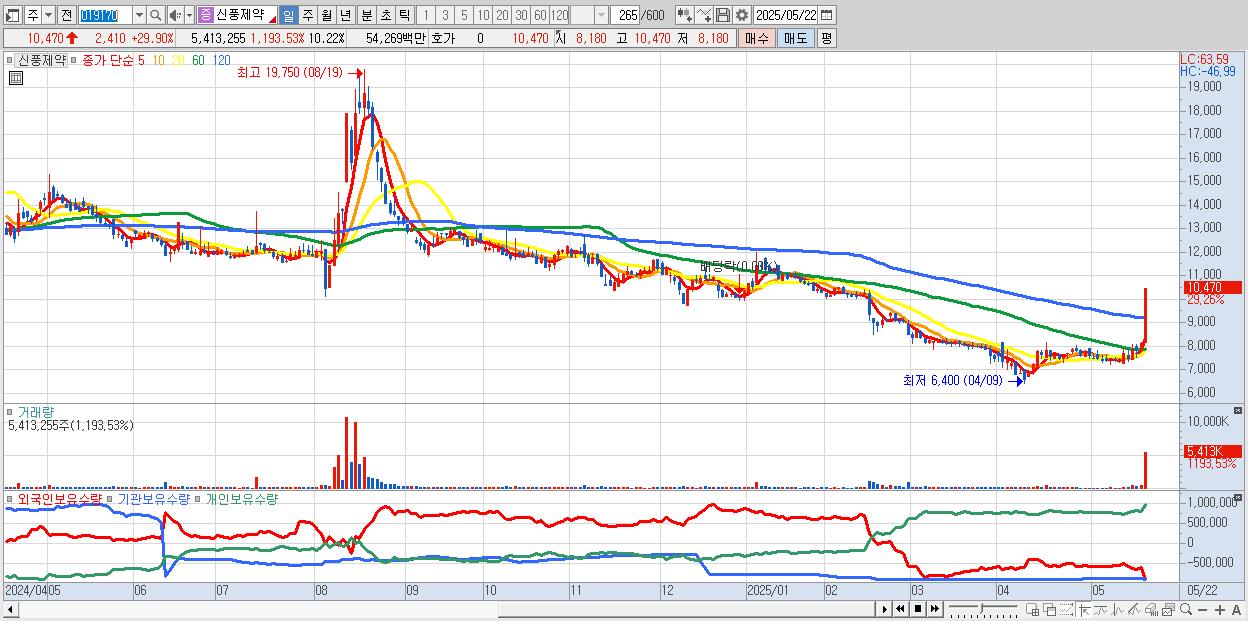Select interval 30 button
1248x621 pixels.
click(521, 15)
